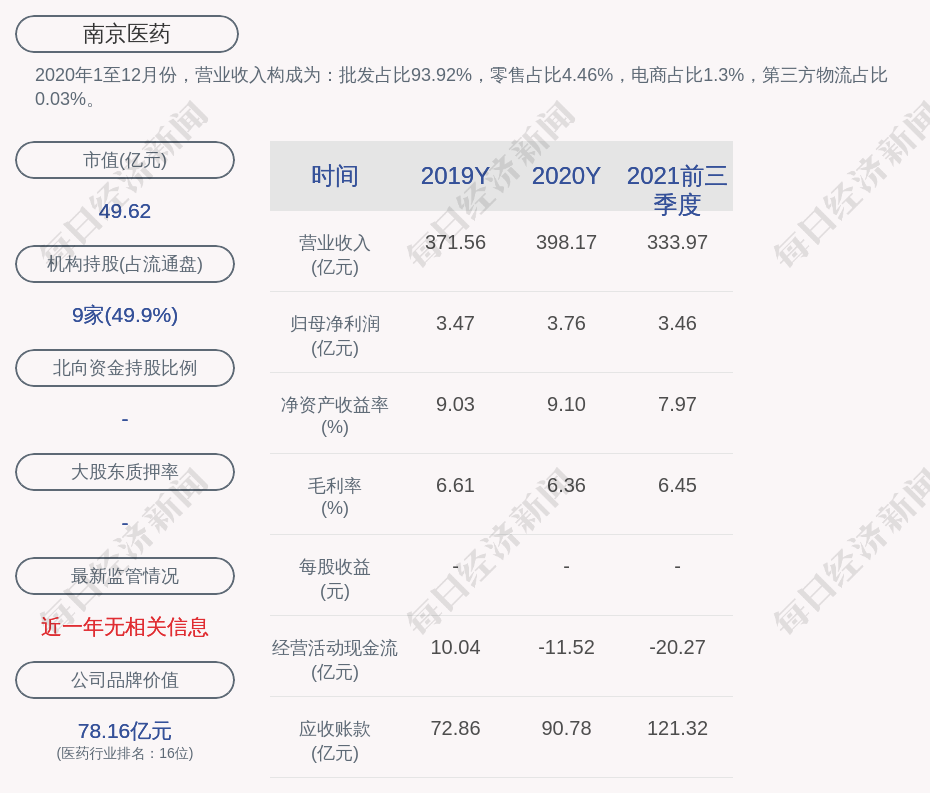Select the 市值(亿元) label pill
930x793 pixels.
click(125, 160)
